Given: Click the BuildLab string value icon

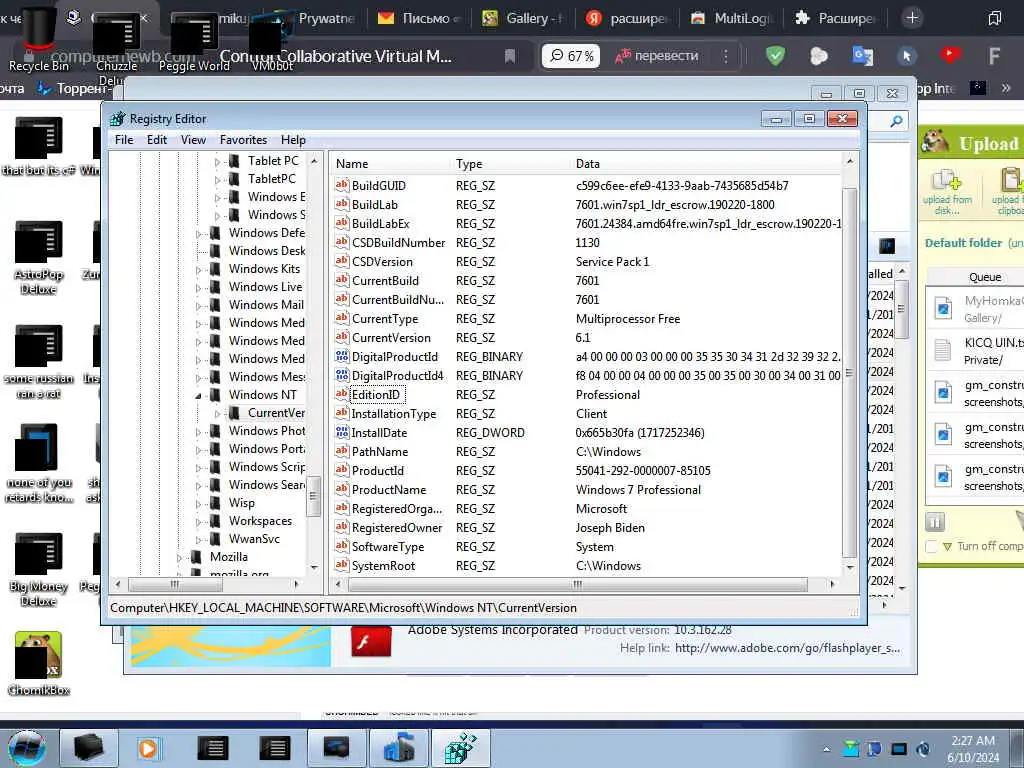Looking at the screenshot, I should 342,204.
